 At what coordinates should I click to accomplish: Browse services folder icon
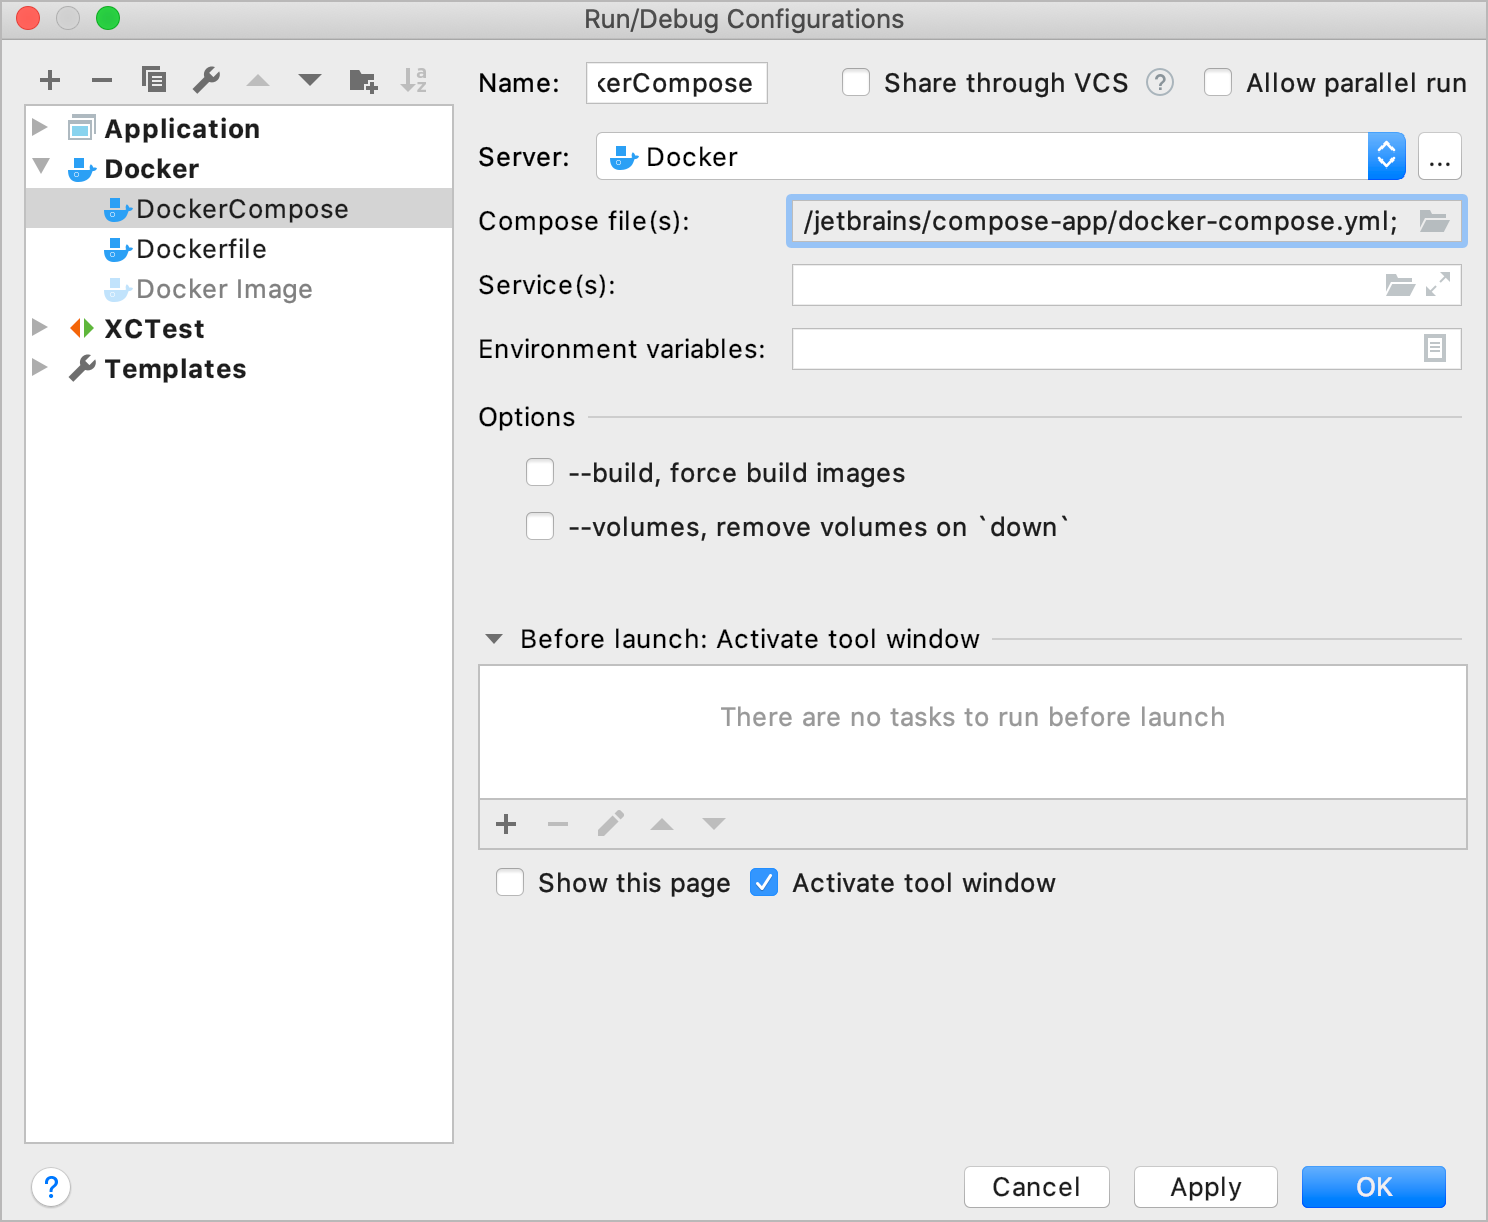(1399, 285)
